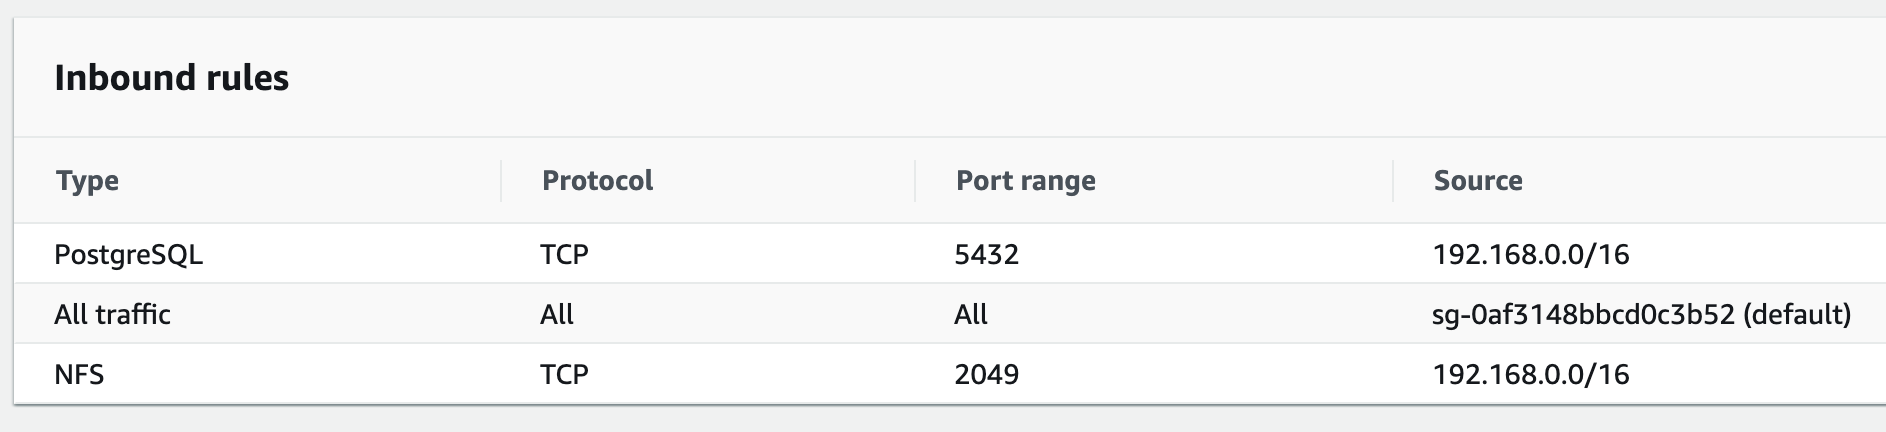Click the Inbound rules heading
Image resolution: width=1886 pixels, height=432 pixels.
(171, 78)
